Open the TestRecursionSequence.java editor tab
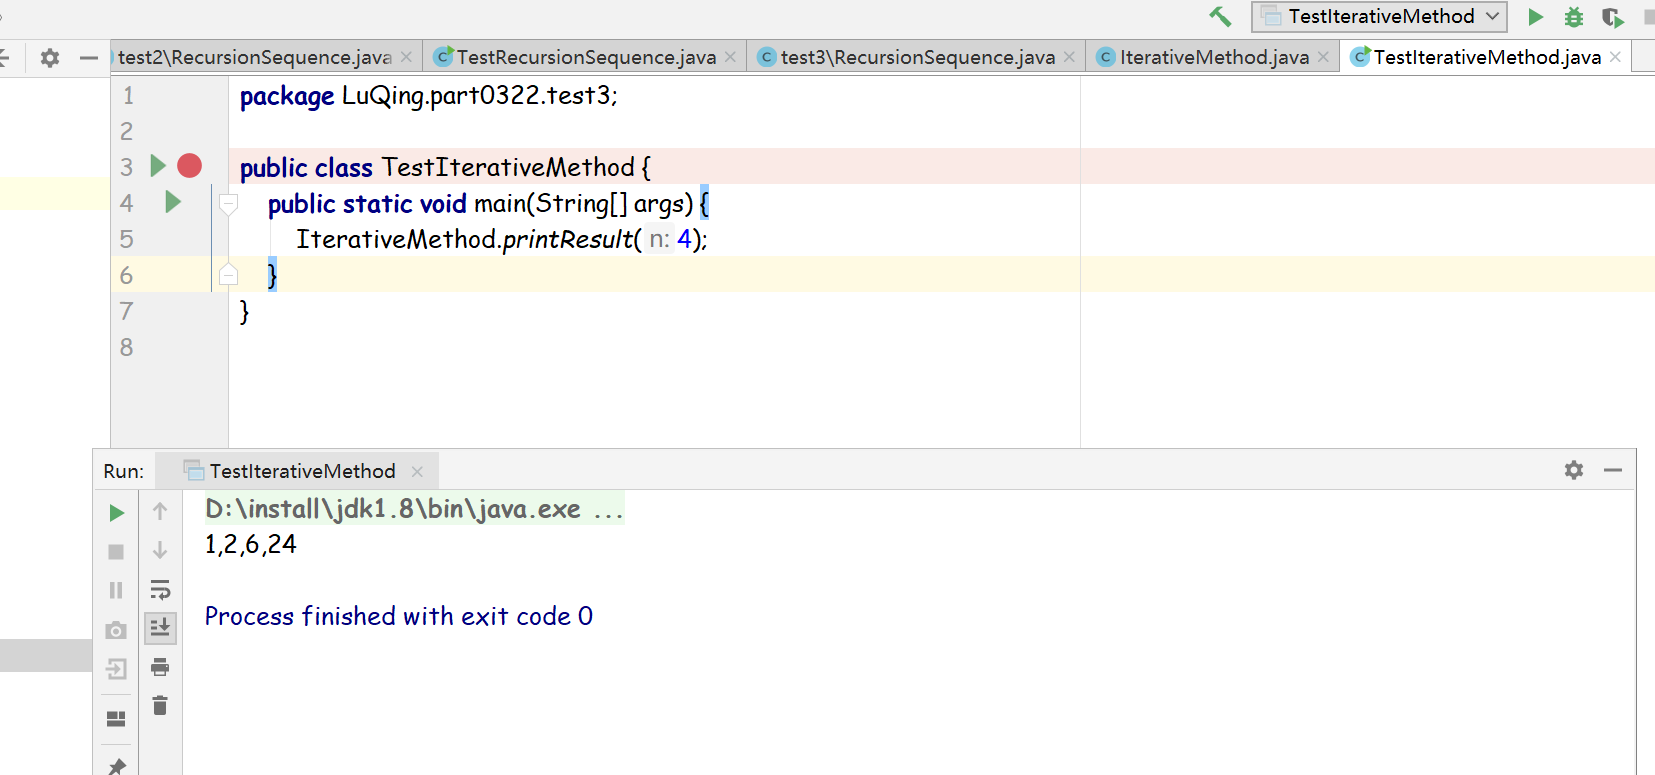 (x=585, y=57)
